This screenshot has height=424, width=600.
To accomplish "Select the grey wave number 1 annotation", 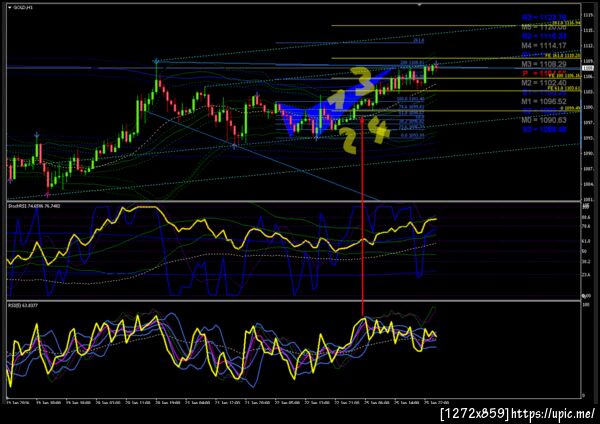I will 334,101.
